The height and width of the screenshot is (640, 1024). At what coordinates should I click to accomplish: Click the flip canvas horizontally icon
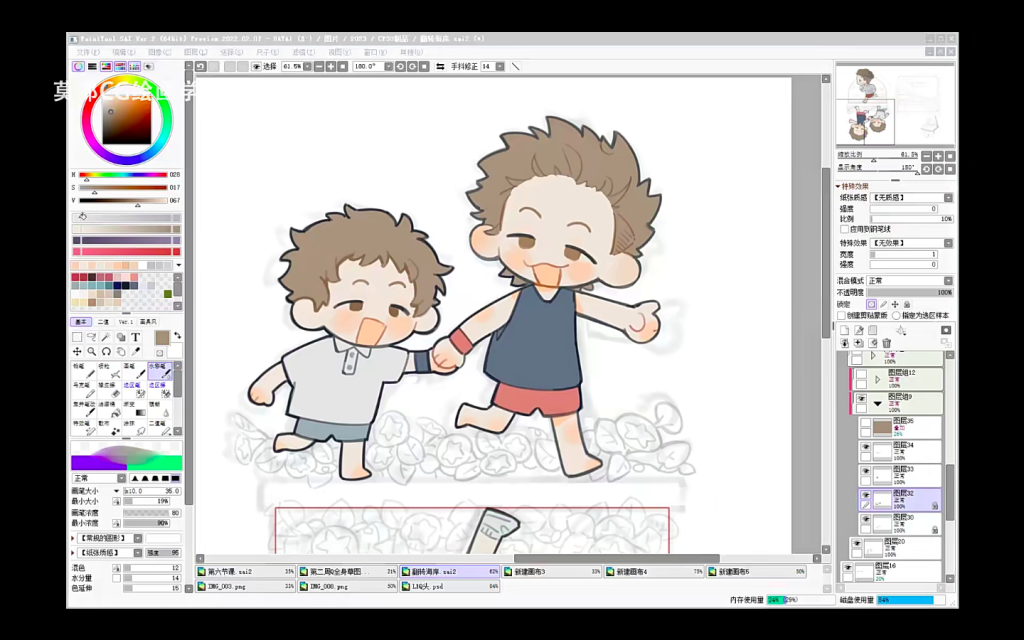tap(440, 67)
